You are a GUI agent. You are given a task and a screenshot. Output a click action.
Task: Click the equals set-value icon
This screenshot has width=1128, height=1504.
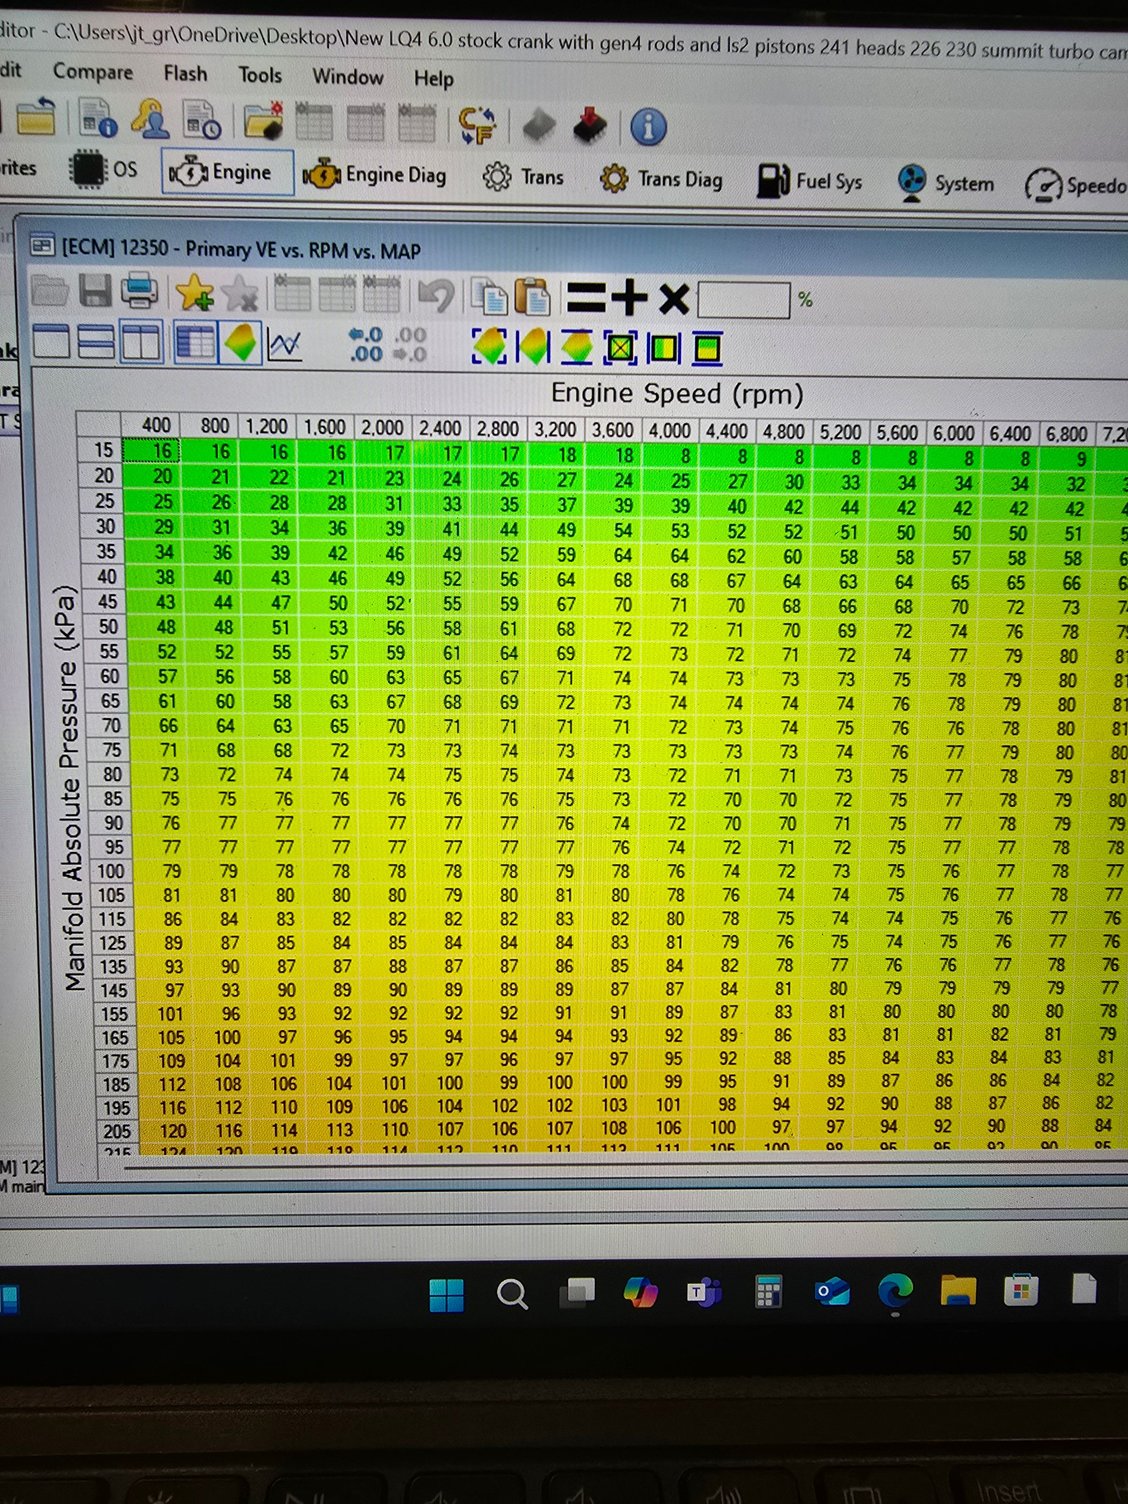click(585, 298)
